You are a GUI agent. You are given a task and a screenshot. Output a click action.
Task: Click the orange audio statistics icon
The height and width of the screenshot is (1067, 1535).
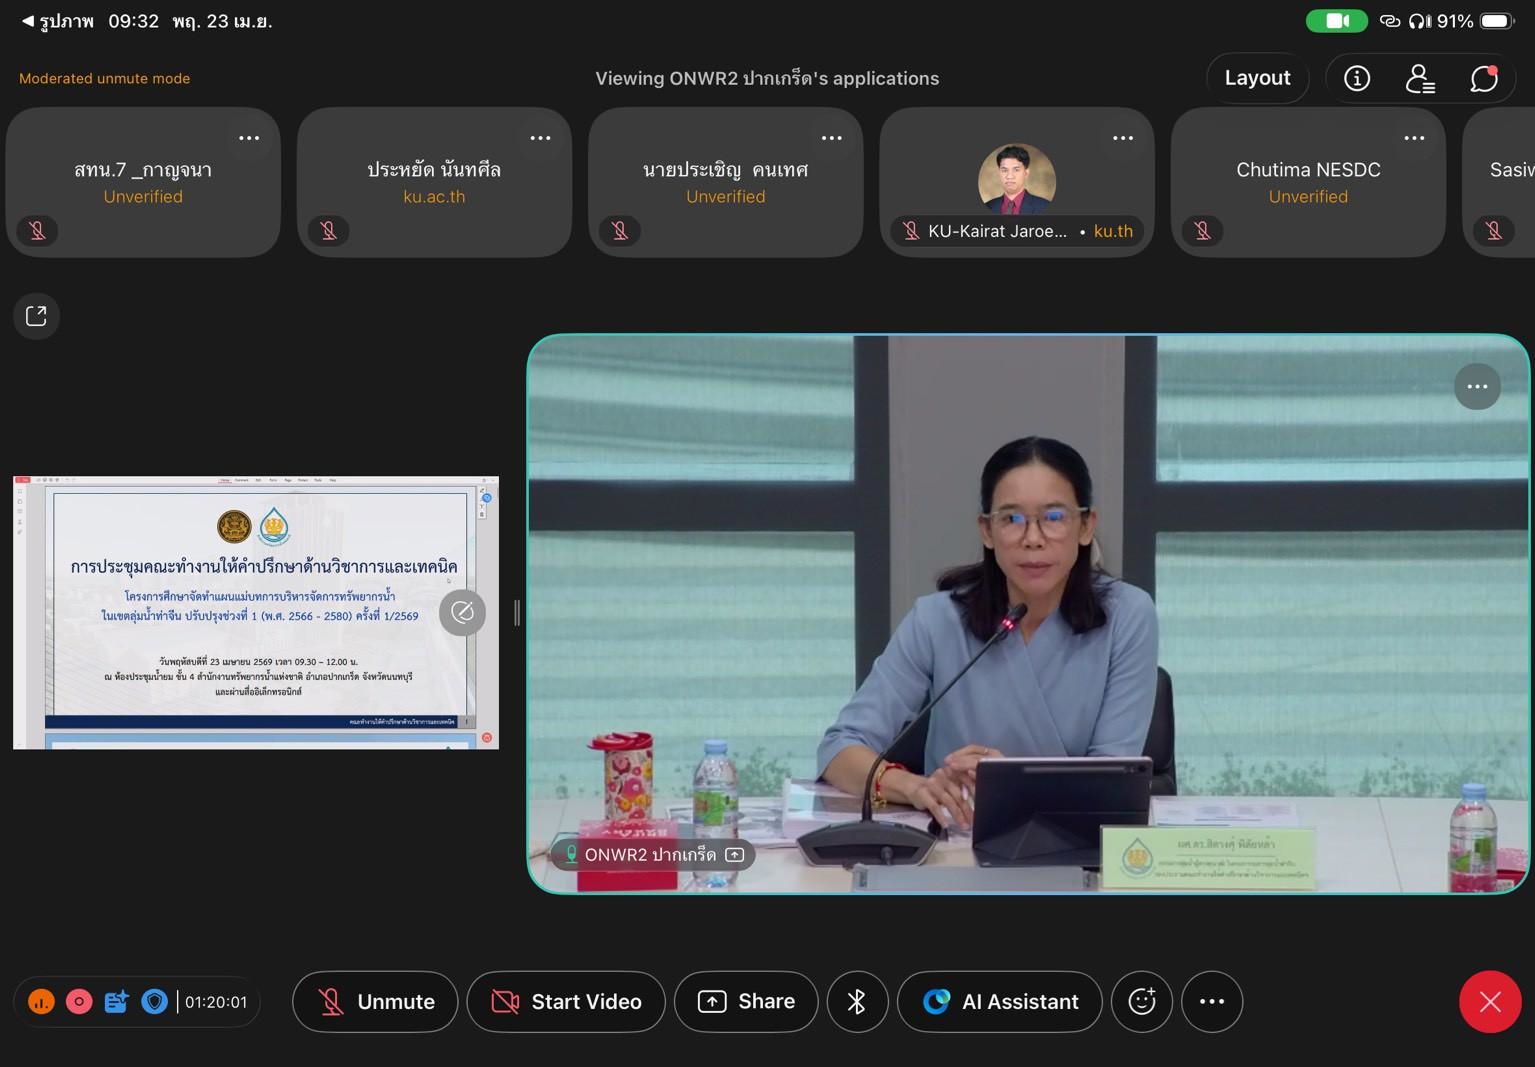click(41, 1001)
